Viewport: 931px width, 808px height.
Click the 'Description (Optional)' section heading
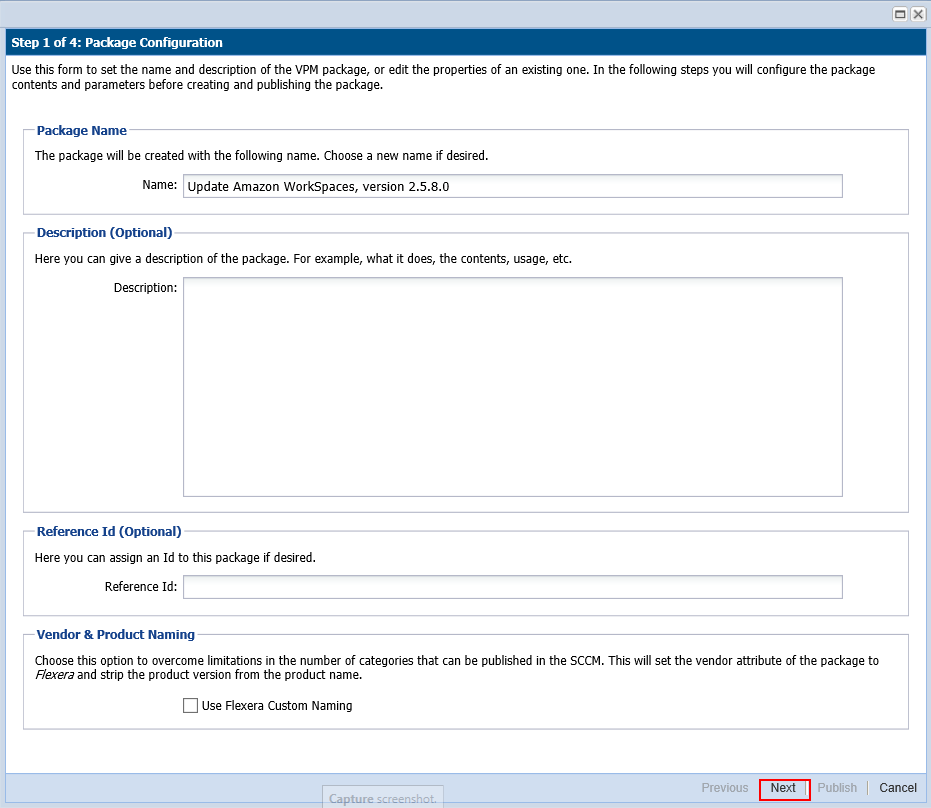104,233
